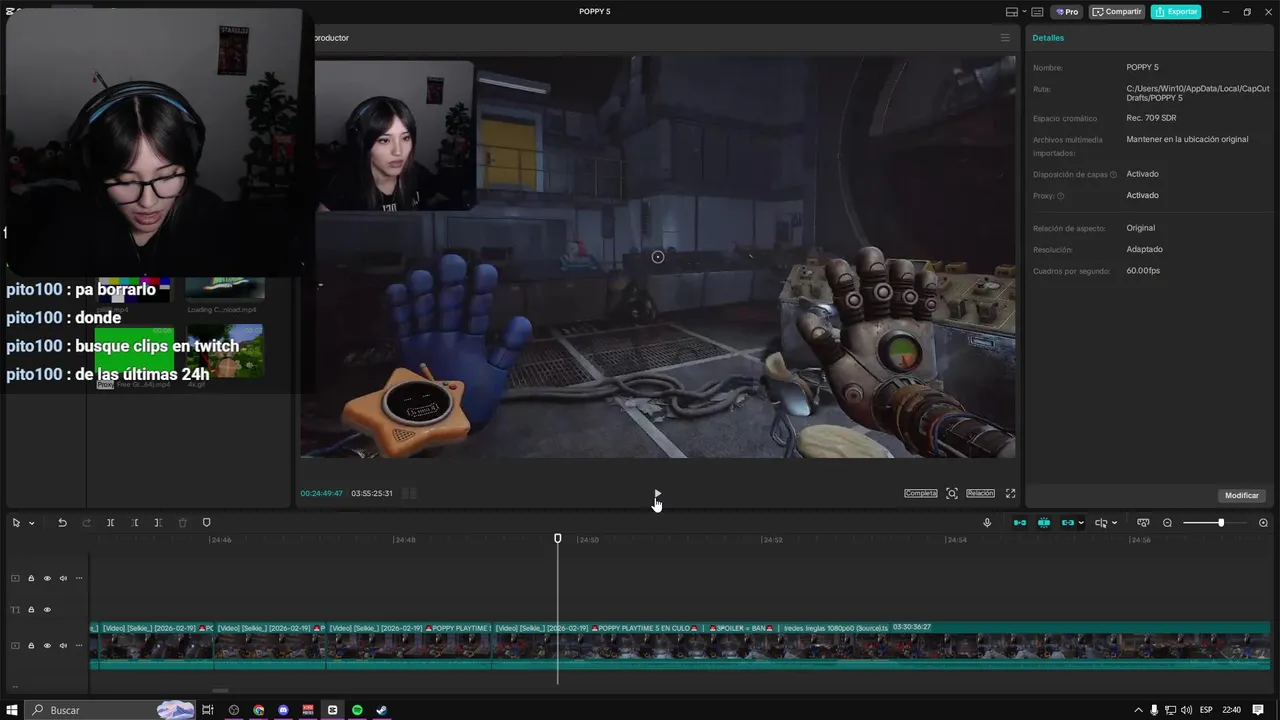Screen dimensions: 1280x720
Task: Mute the main video track audio
Action: click(63, 646)
